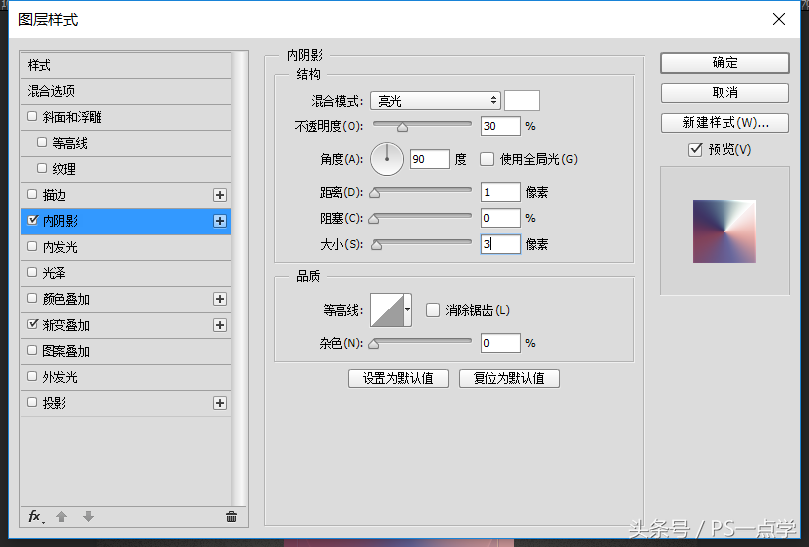Enable the 光泽 checkbox
Viewport: 809px width, 547px height.
pos(32,272)
